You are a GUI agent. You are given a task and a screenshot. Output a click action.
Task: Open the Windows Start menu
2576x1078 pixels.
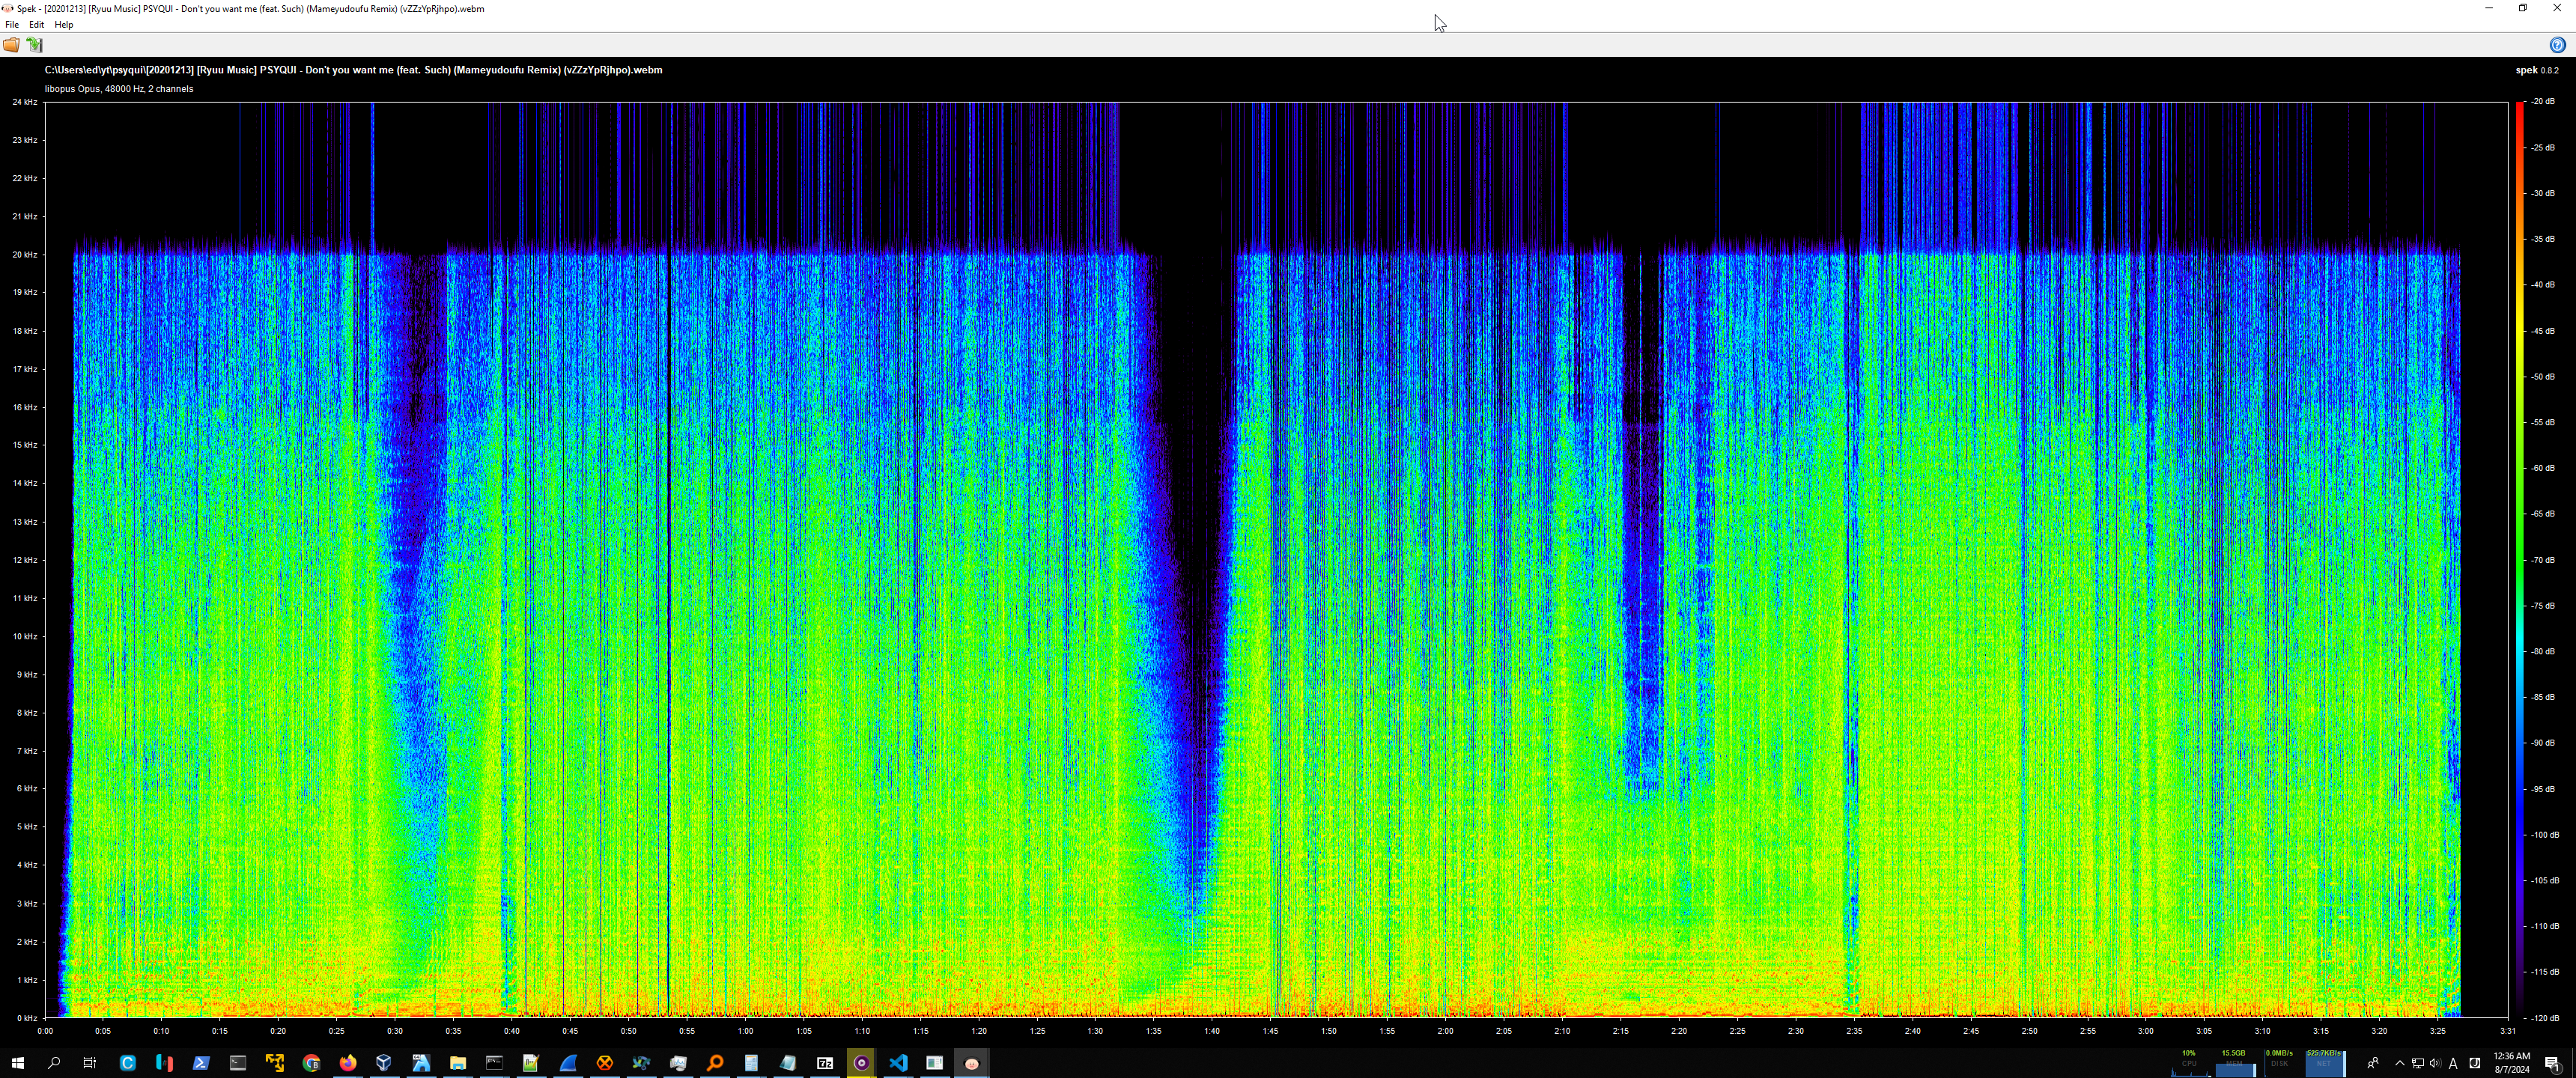pyautogui.click(x=17, y=1063)
